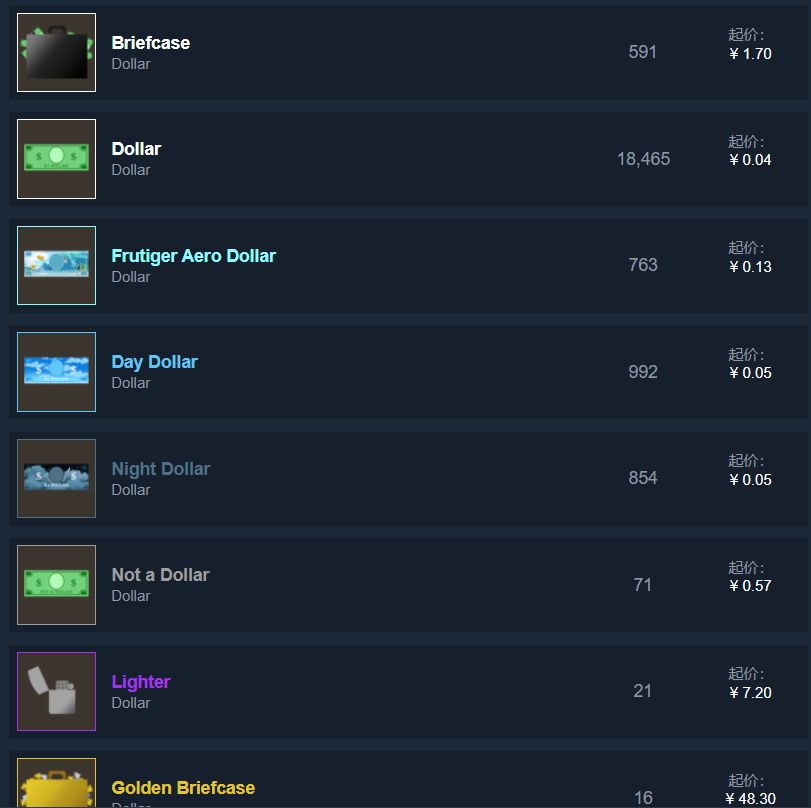Open the Day Dollar sky thumbnail
The image size is (811, 808).
pyautogui.click(x=56, y=372)
